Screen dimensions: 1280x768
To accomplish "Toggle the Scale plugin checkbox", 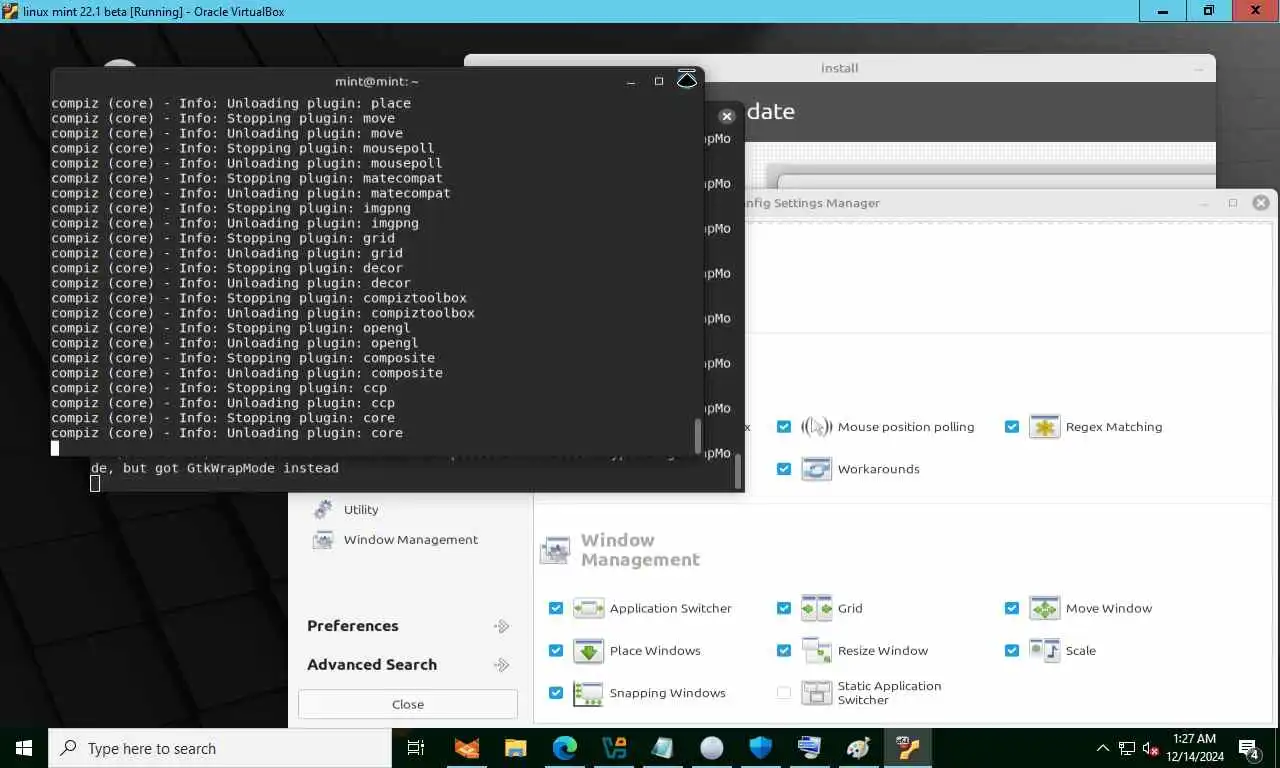I will point(1012,651).
